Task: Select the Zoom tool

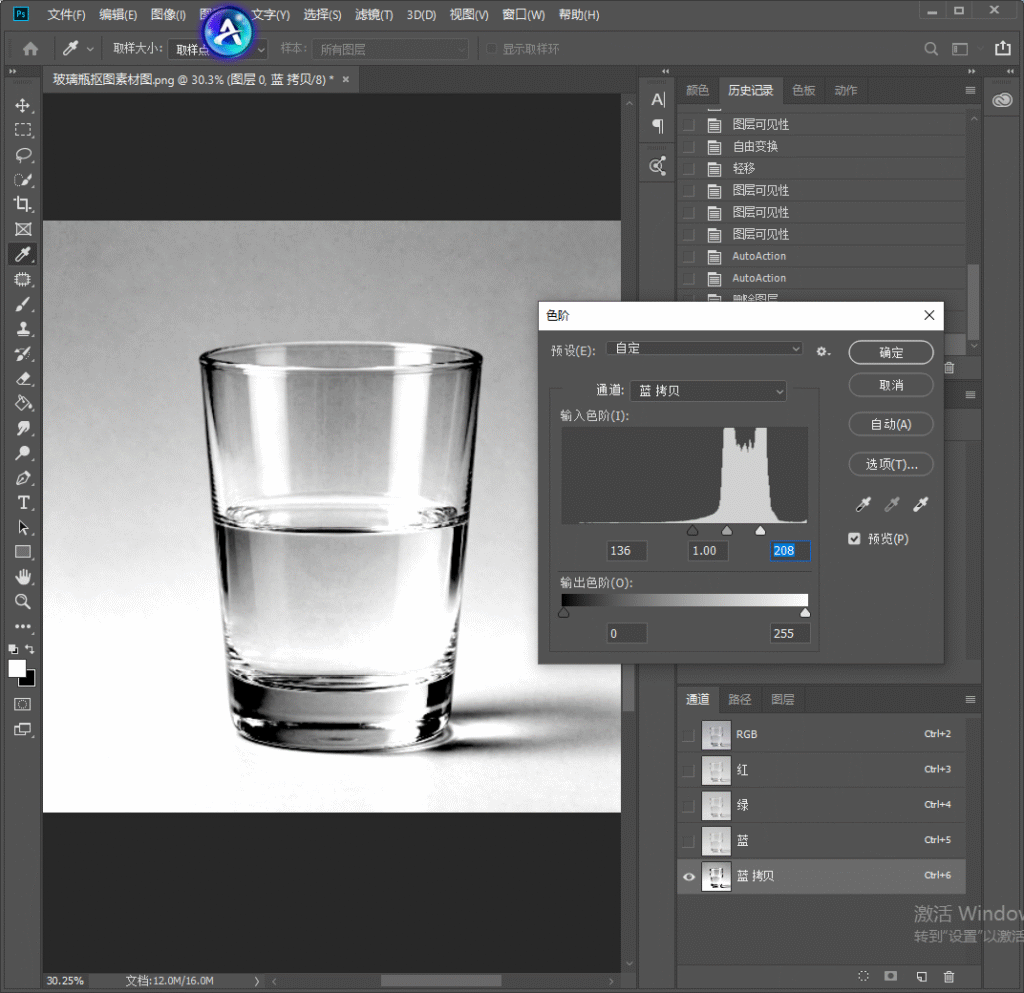Action: [23, 602]
